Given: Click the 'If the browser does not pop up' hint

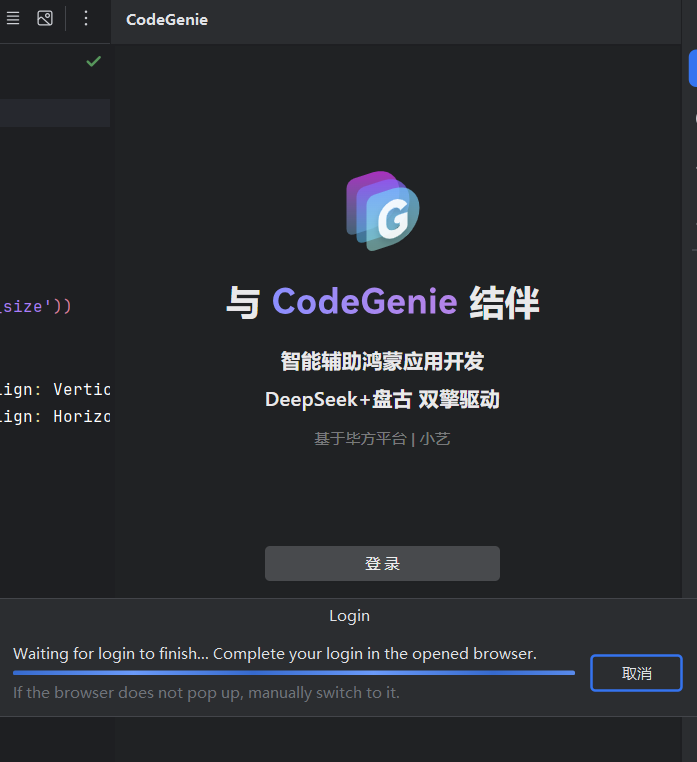Looking at the screenshot, I should coord(206,692).
